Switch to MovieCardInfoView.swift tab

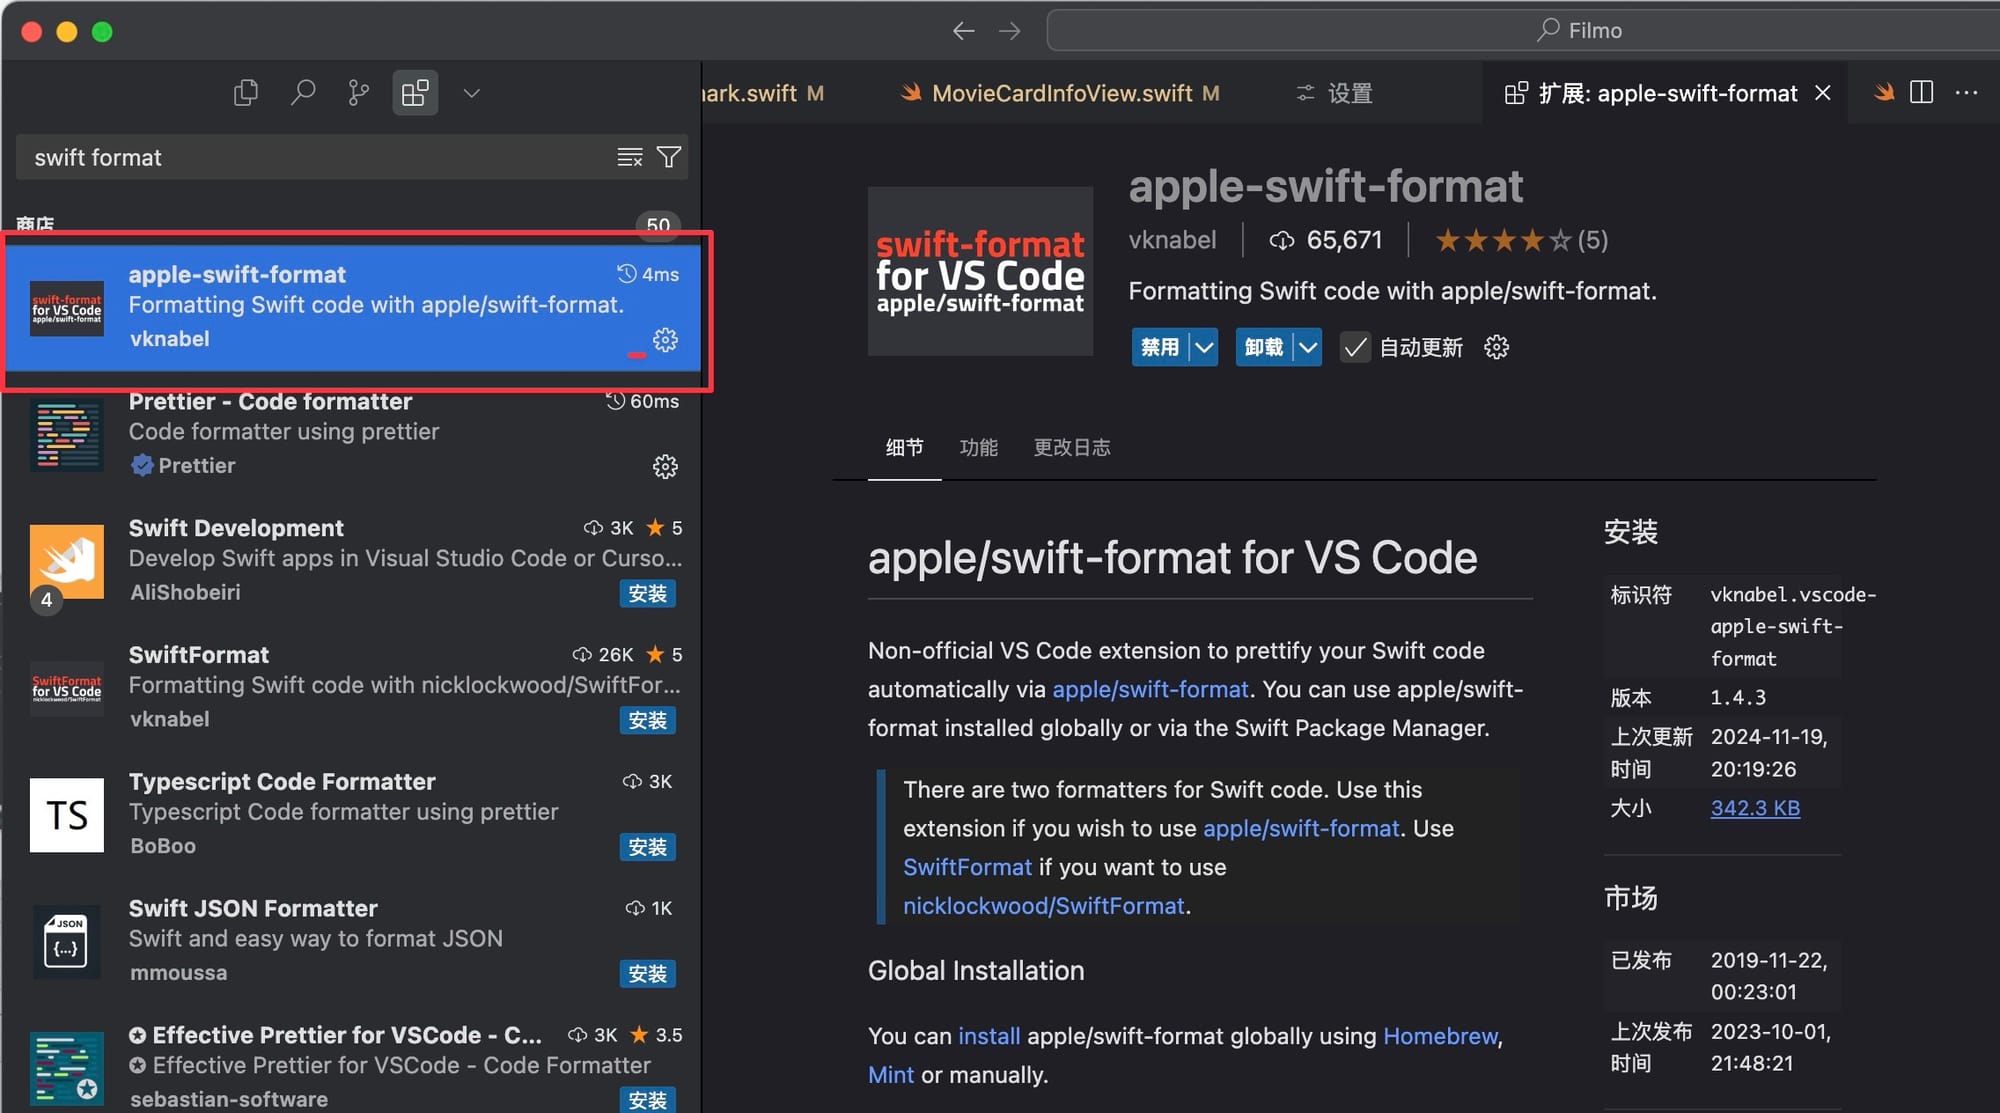click(x=1061, y=93)
